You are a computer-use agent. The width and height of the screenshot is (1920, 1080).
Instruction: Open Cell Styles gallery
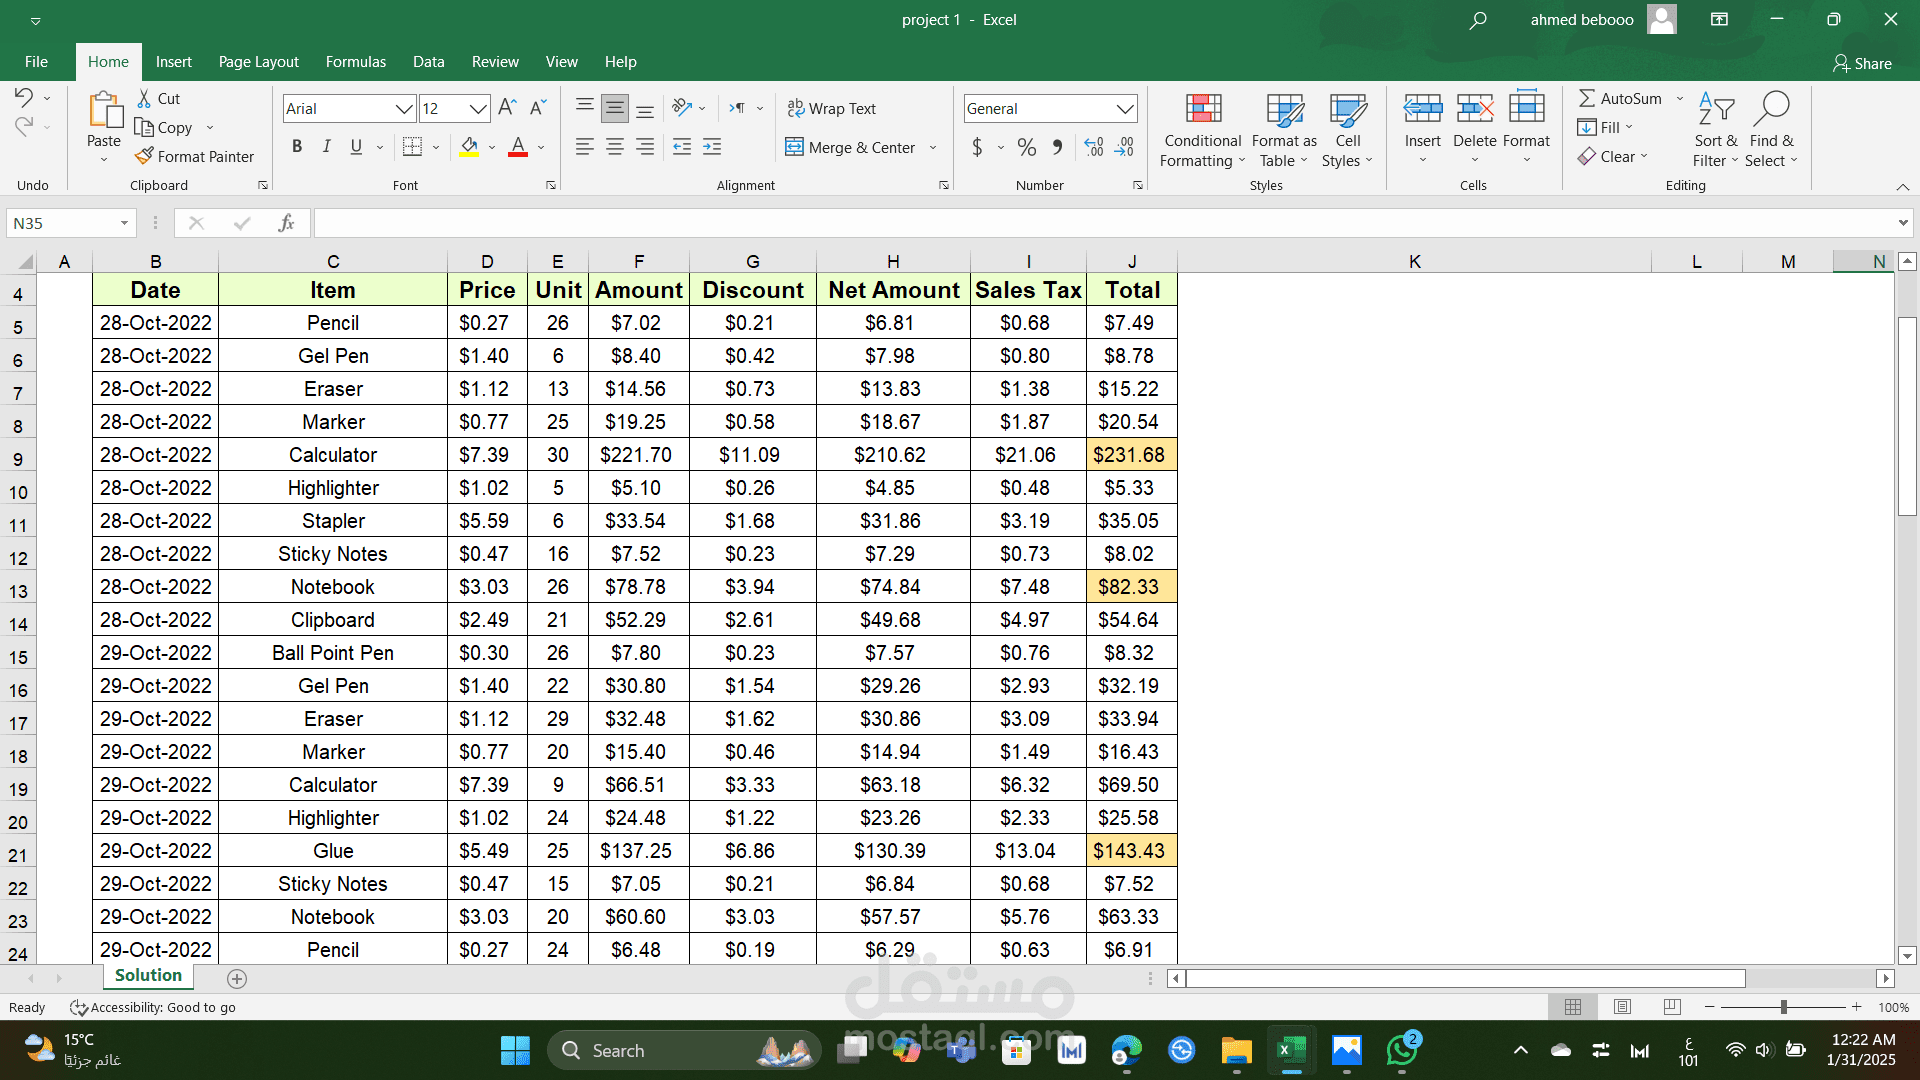point(1347,131)
